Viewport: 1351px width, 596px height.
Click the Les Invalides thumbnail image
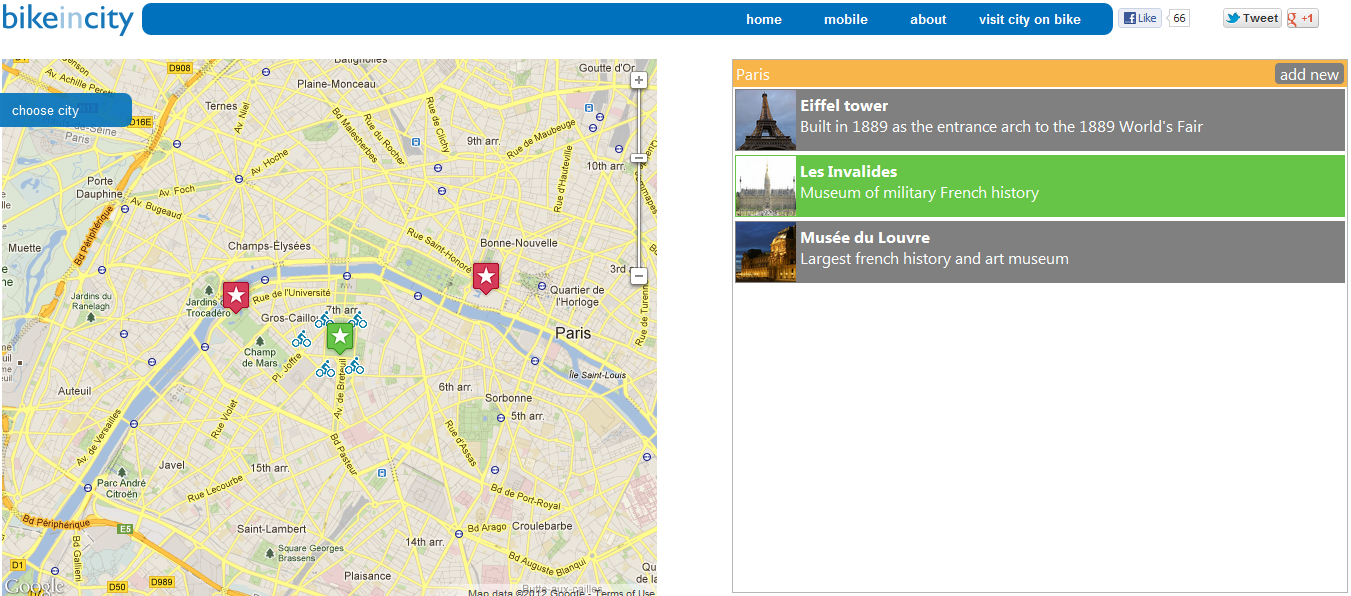pyautogui.click(x=766, y=186)
